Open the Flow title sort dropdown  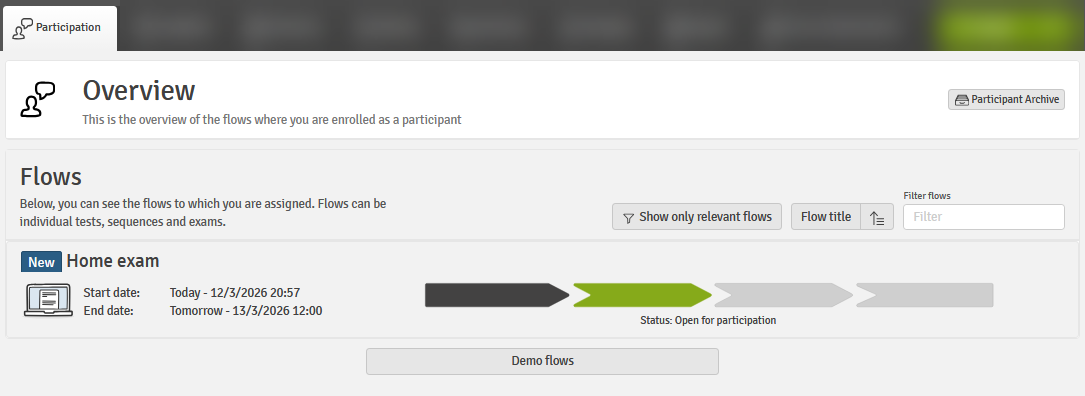pos(826,217)
